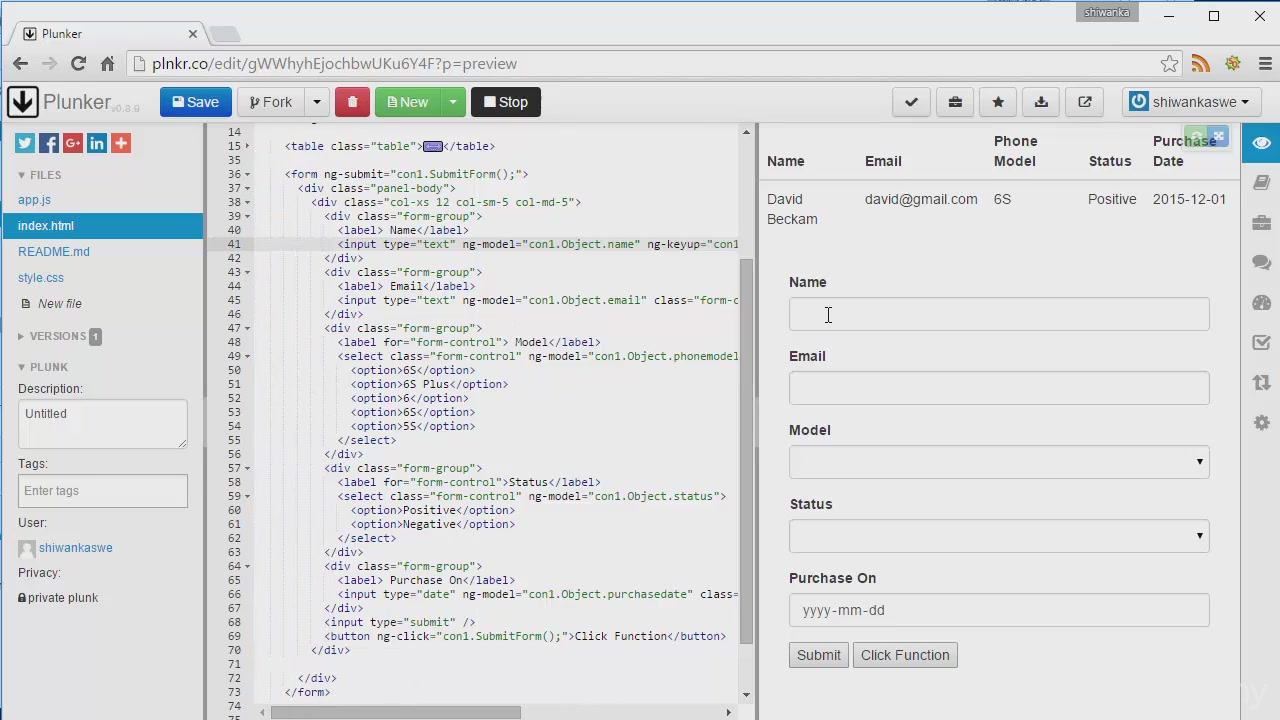Expand the folded table code marker
1280x720 pixels.
tap(432, 146)
